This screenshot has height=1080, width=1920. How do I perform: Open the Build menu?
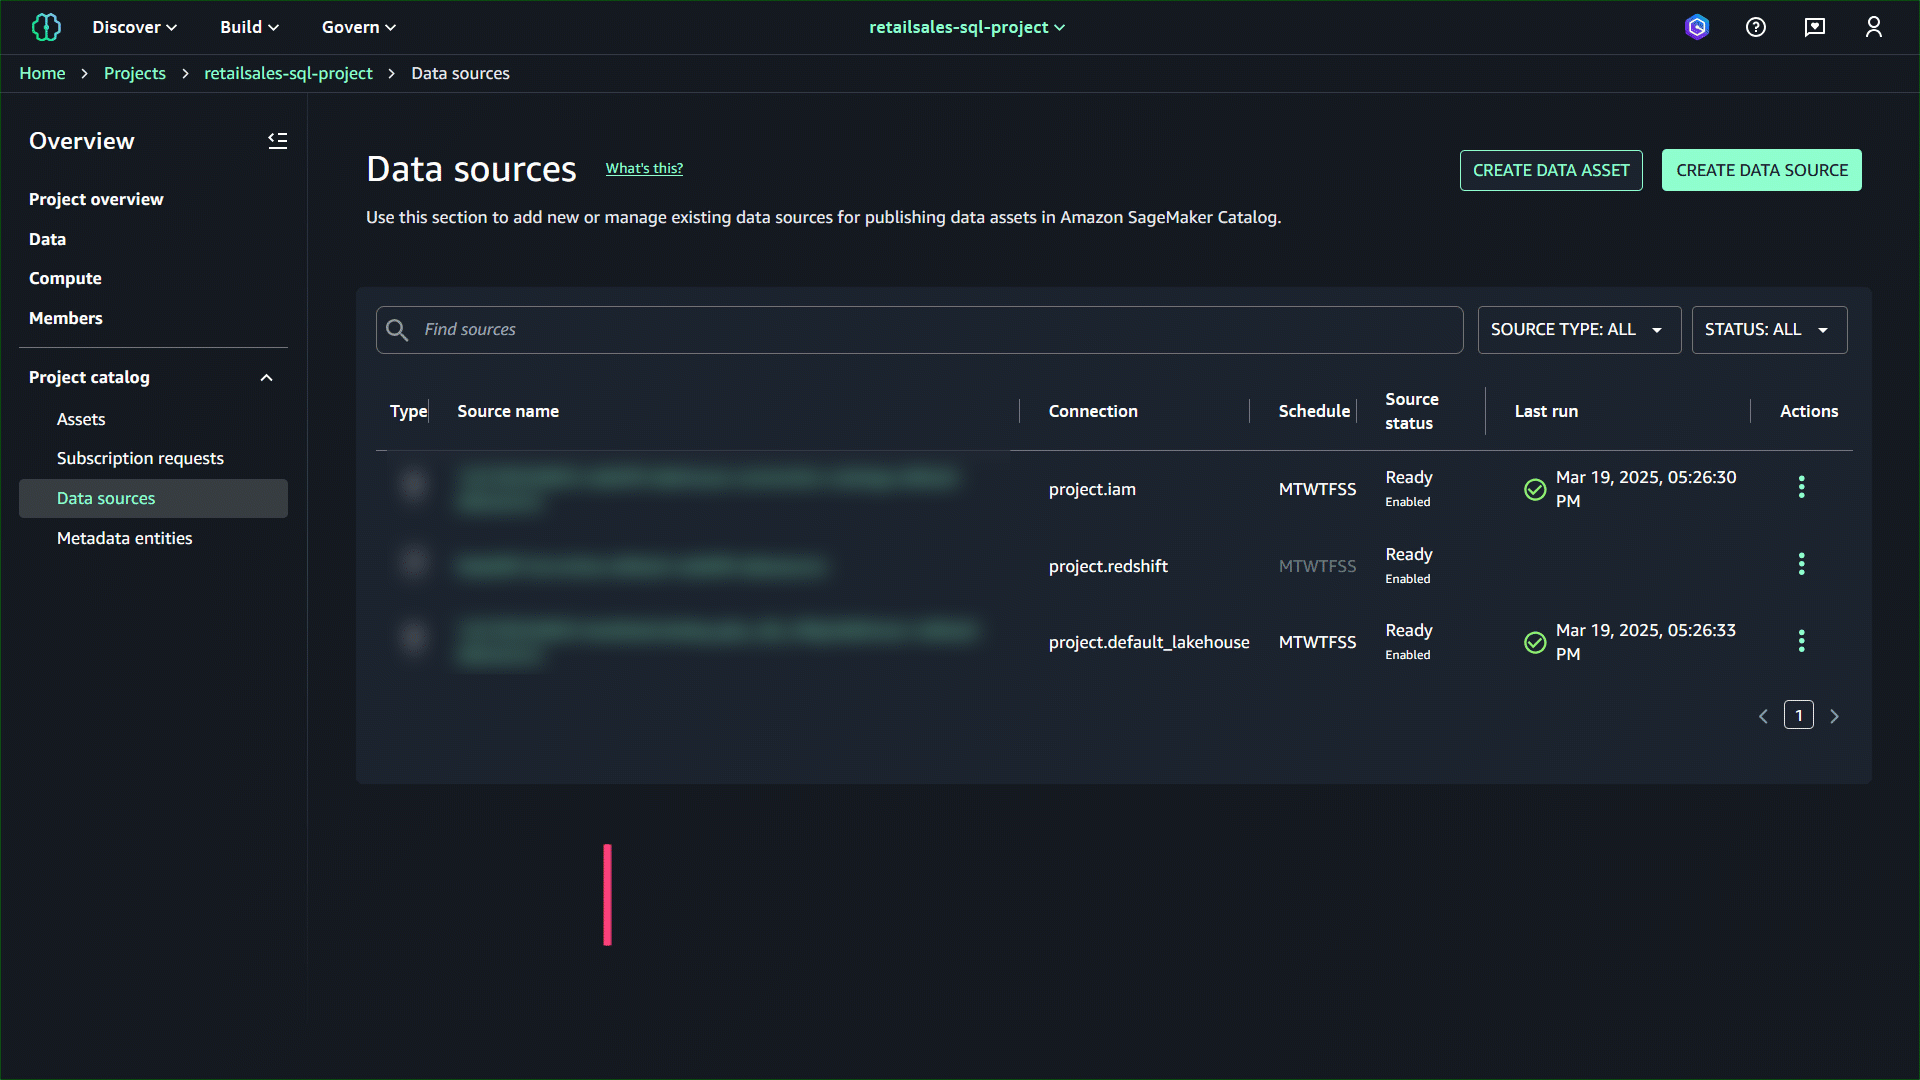pos(249,27)
